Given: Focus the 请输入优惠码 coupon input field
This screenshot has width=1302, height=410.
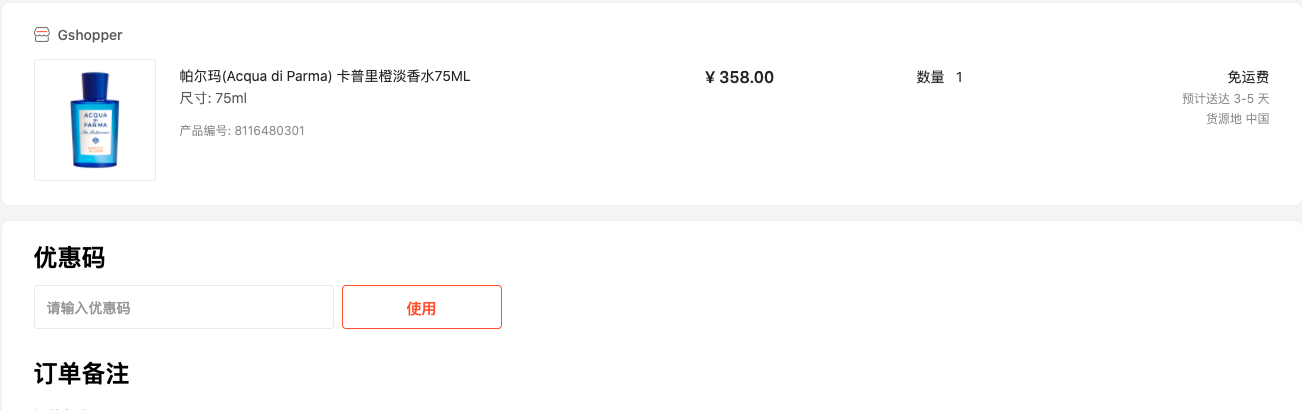Looking at the screenshot, I should tap(184, 307).
